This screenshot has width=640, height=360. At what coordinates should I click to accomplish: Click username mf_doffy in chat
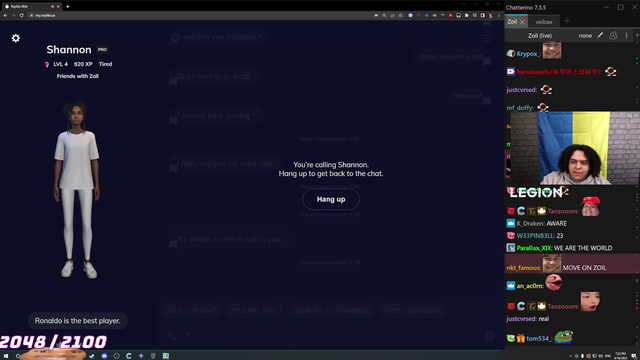[x=520, y=108]
